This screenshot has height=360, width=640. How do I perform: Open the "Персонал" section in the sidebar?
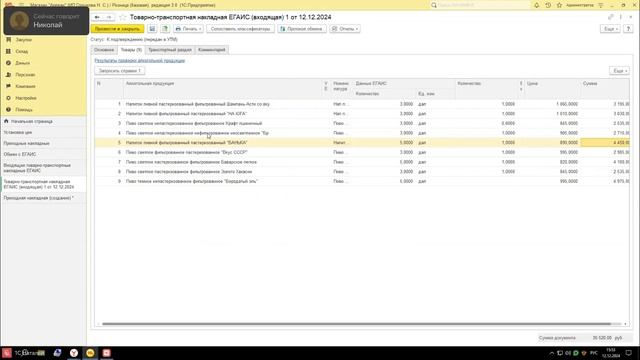click(25, 75)
